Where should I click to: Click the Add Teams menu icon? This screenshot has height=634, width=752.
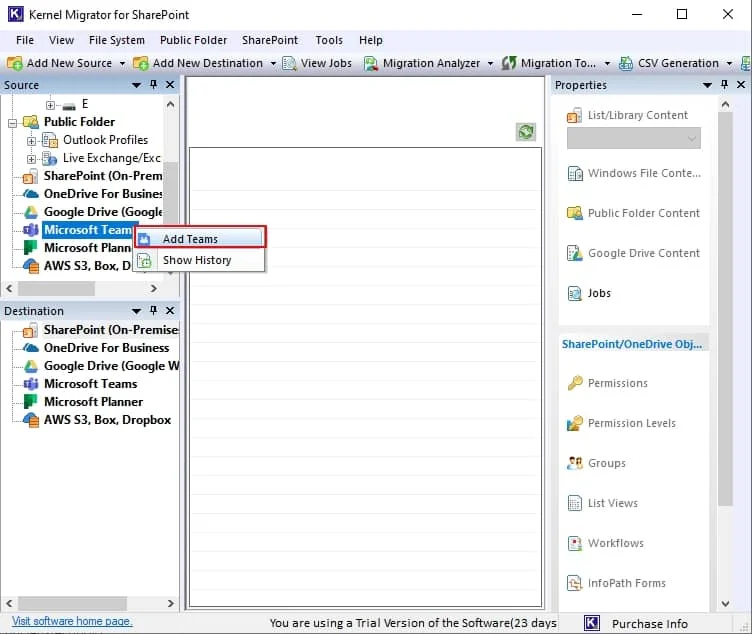tap(144, 239)
